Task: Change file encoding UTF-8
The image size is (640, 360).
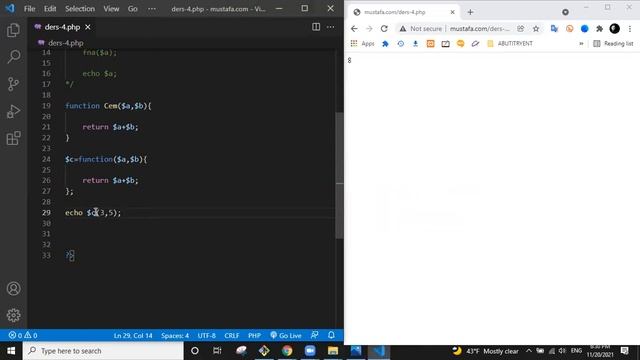Action: coord(207,336)
